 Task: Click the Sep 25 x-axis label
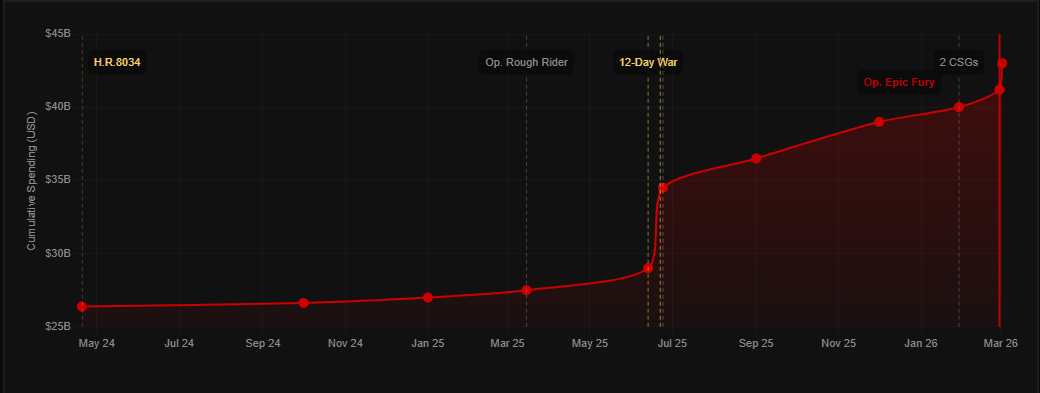(x=756, y=344)
